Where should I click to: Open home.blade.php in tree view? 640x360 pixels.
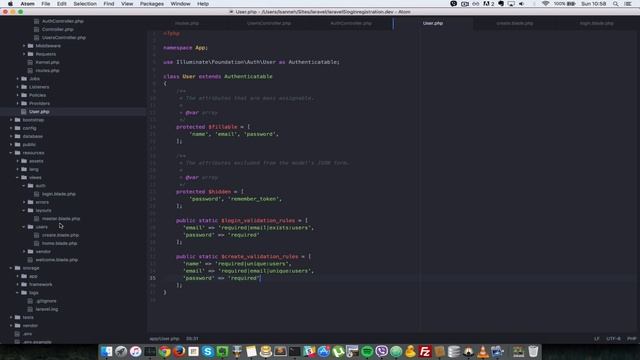point(60,243)
